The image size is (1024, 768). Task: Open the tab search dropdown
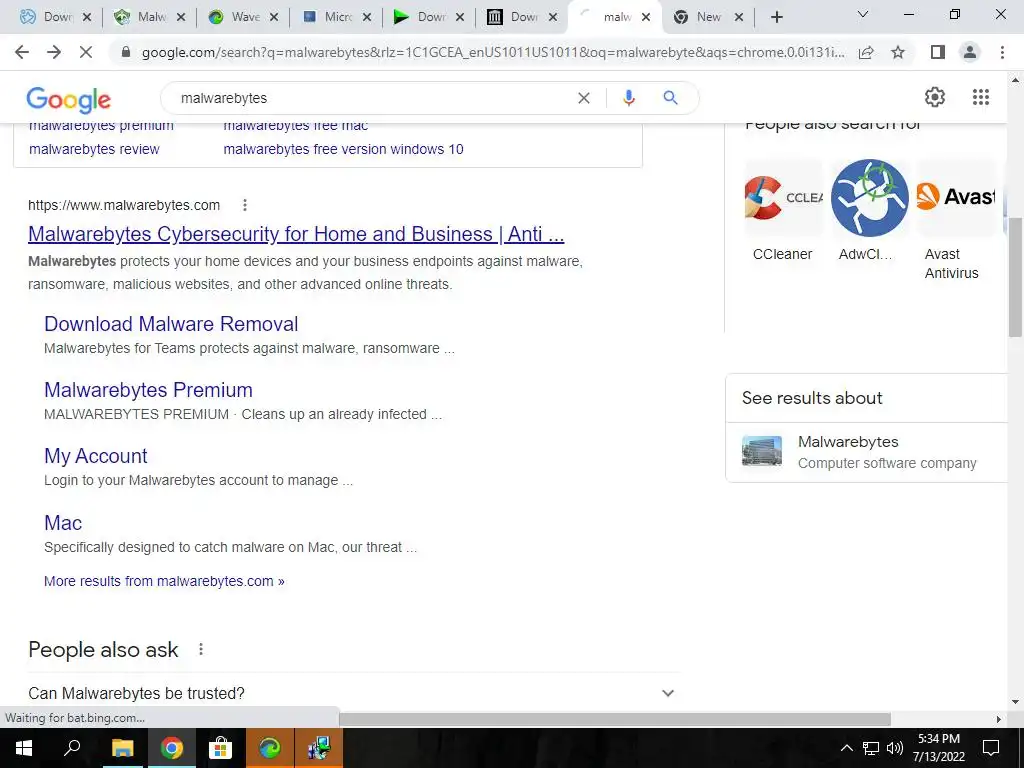[863, 14]
